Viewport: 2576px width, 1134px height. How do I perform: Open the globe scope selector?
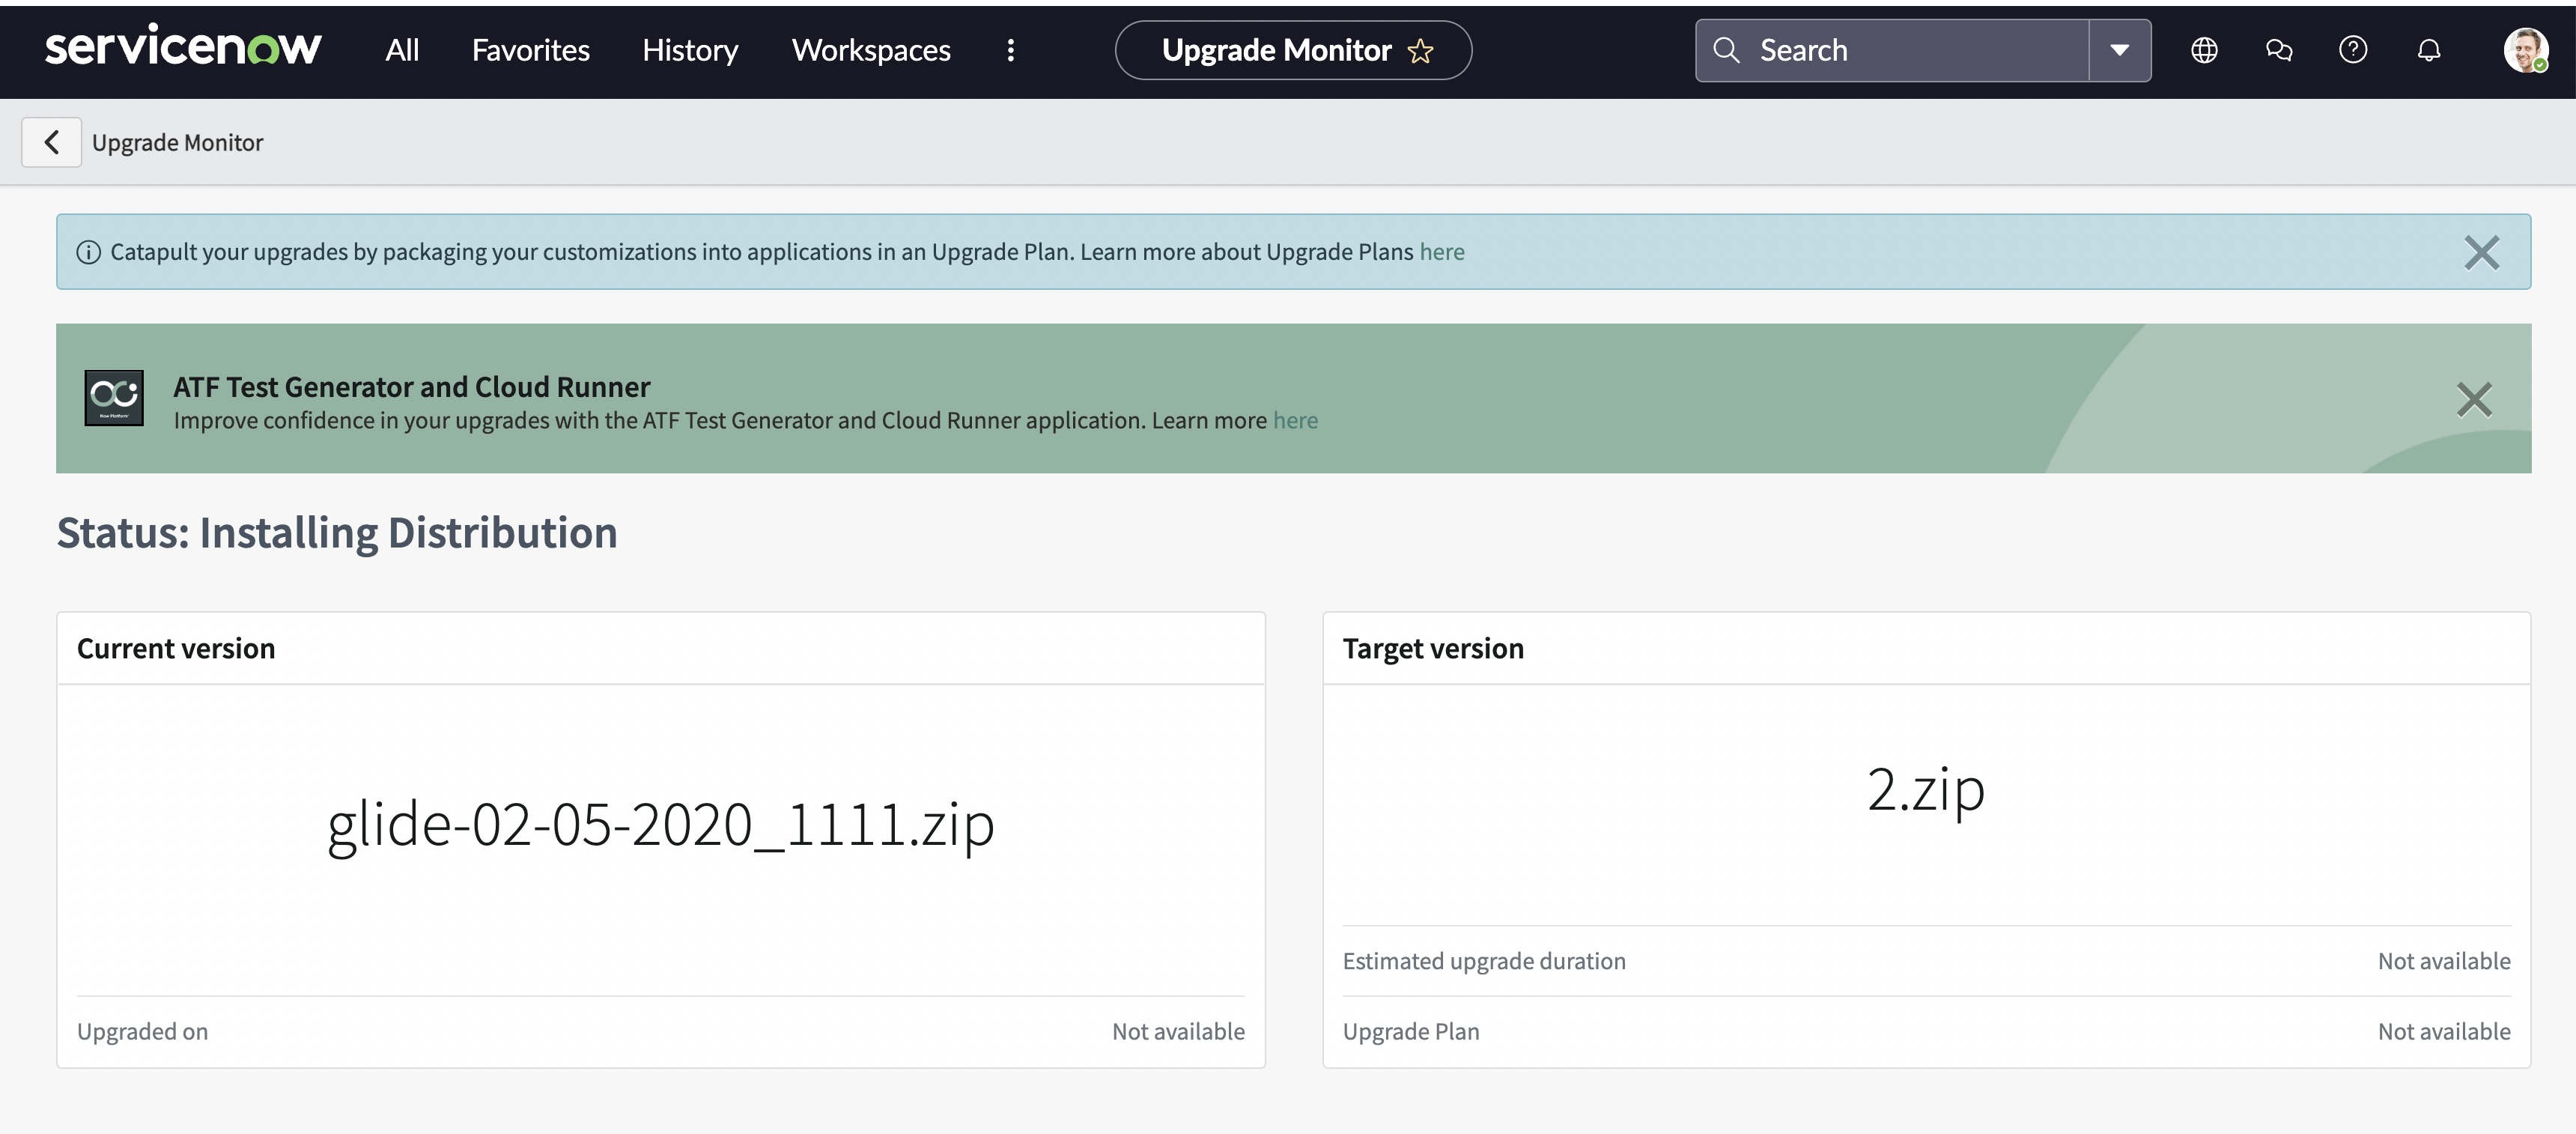(x=2204, y=50)
